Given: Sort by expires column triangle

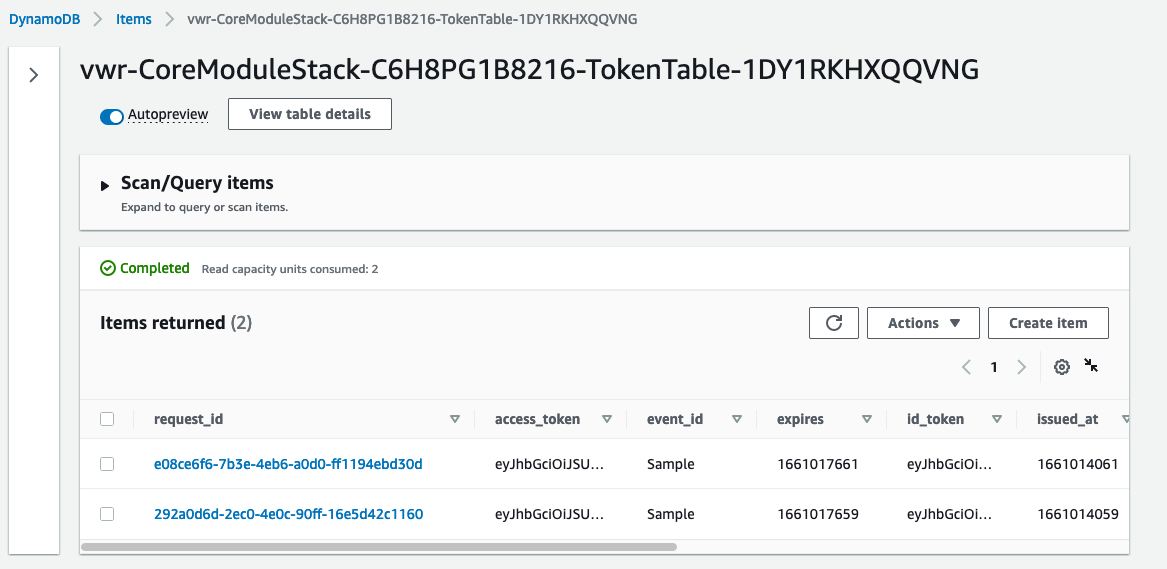Looking at the screenshot, I should point(866,419).
